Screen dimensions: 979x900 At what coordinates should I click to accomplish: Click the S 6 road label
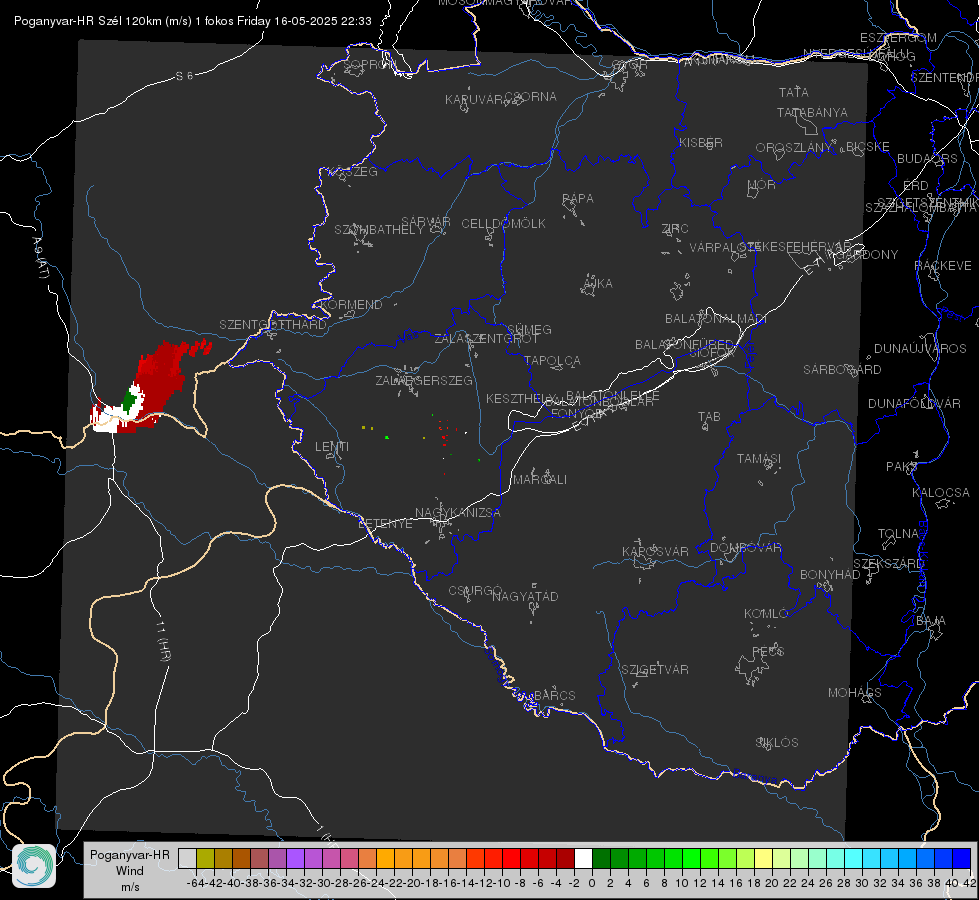pos(184,76)
